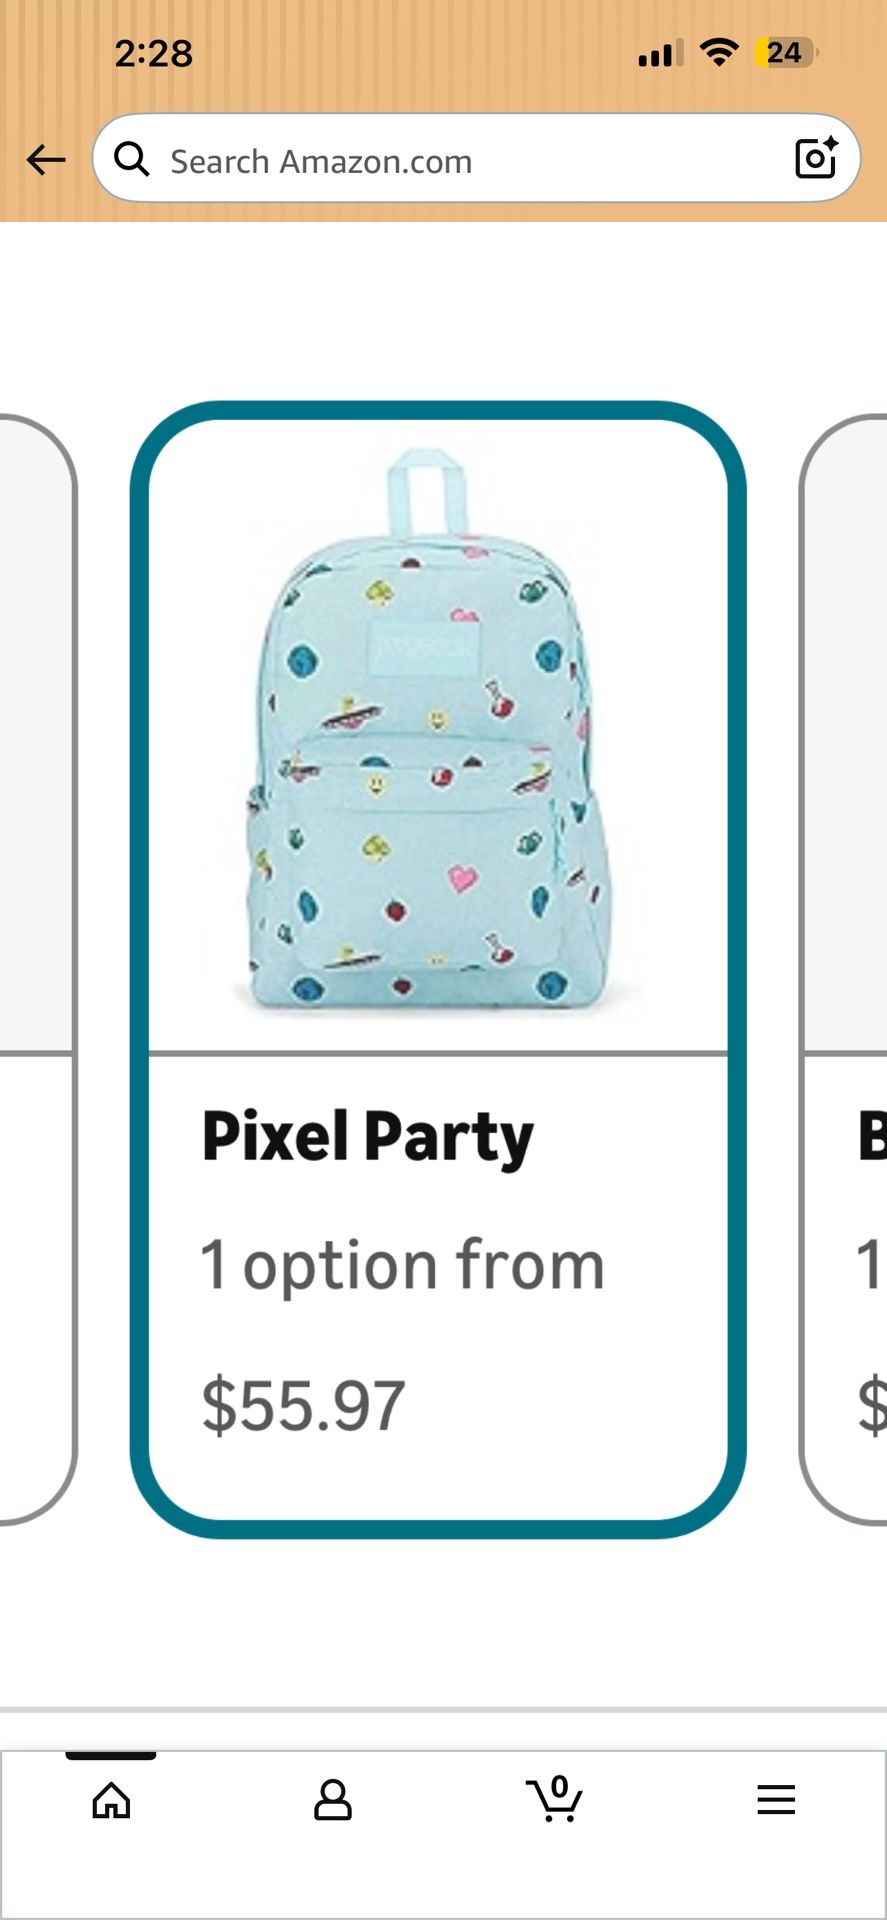Open the hamburger menu icon
The width and height of the screenshot is (887, 1920).
coord(776,1799)
